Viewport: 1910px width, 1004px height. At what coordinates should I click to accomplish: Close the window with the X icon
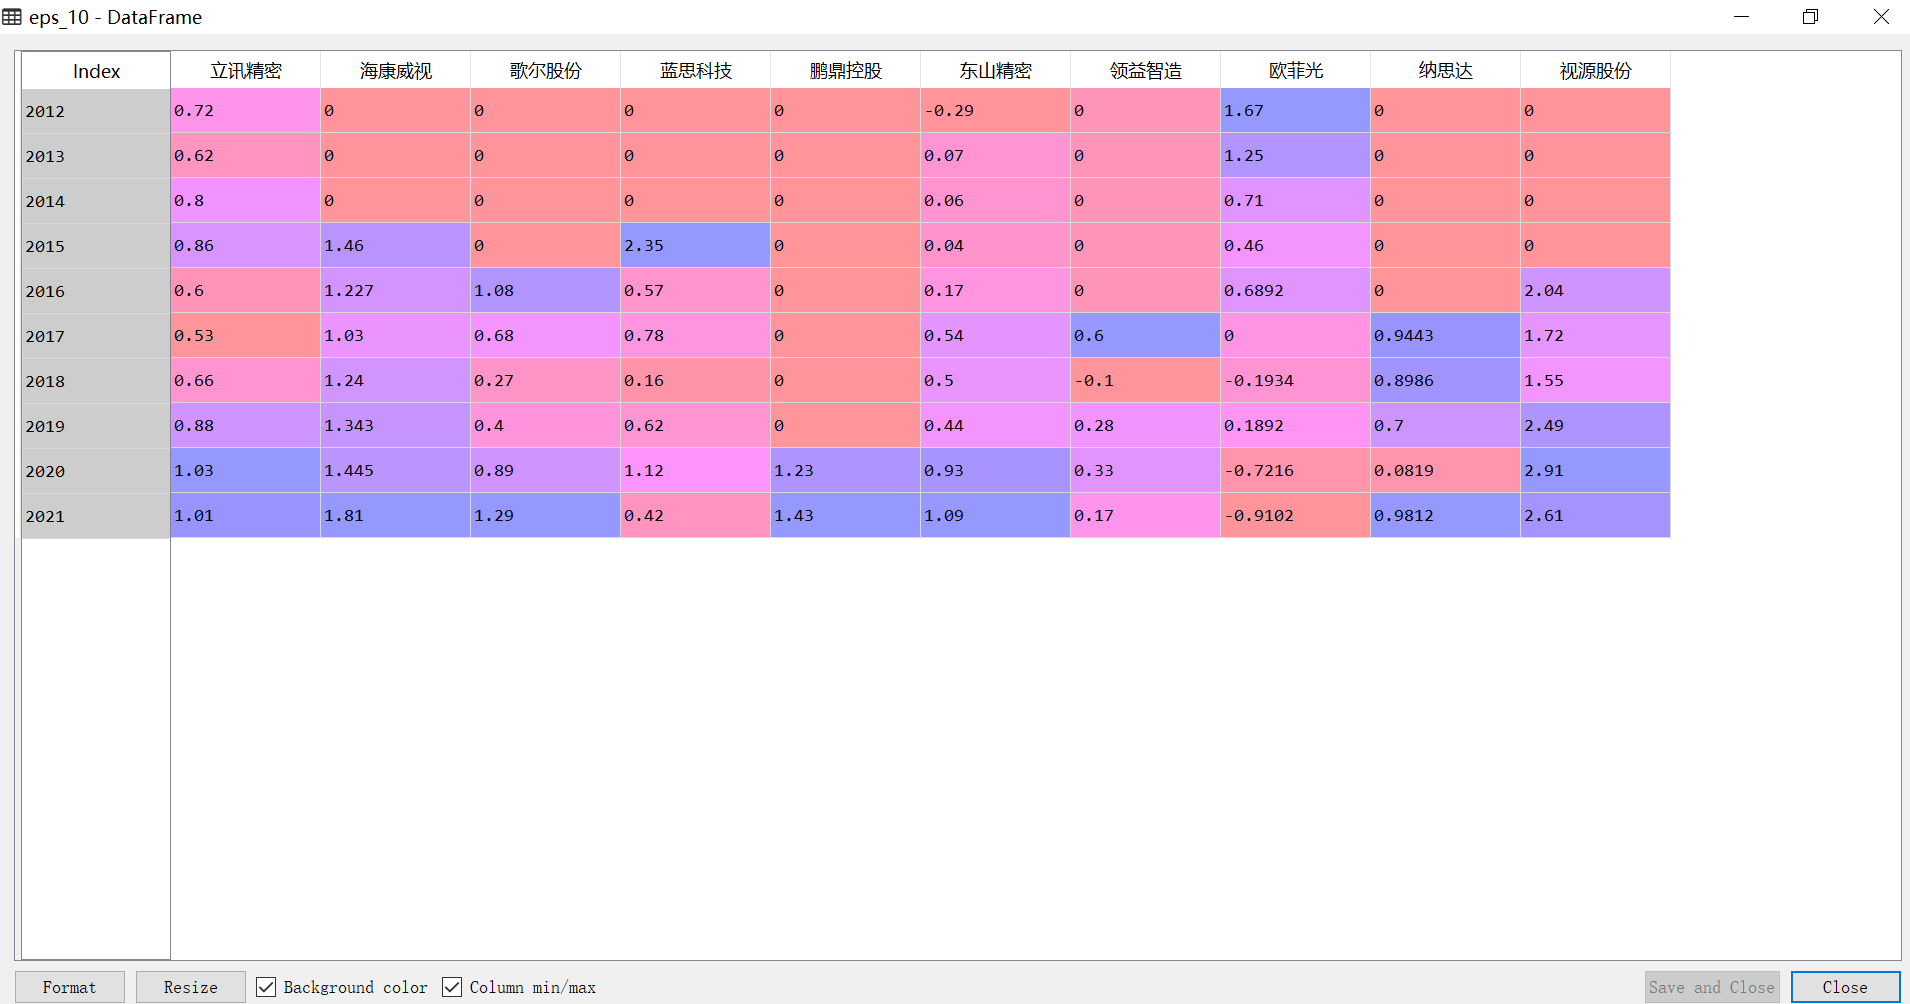coord(1881,17)
